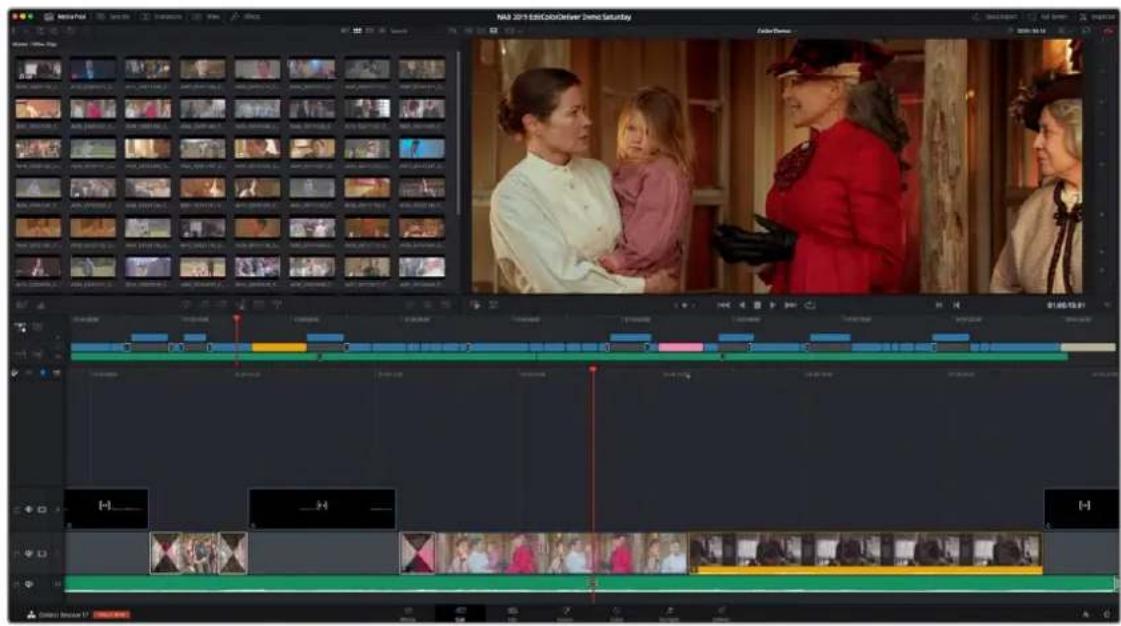1121x626 pixels.
Task: Switch media pool to thumbnail view
Action: [357, 31]
